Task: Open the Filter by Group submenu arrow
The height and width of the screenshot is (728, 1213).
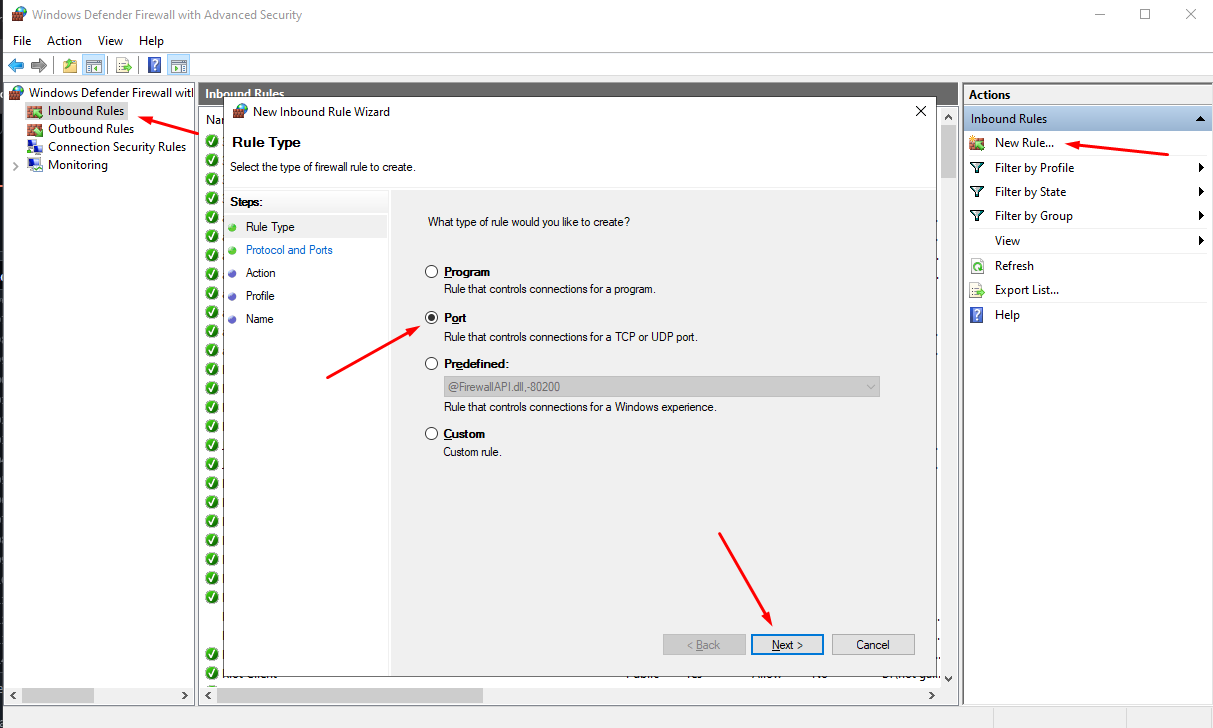Action: pos(1201,216)
